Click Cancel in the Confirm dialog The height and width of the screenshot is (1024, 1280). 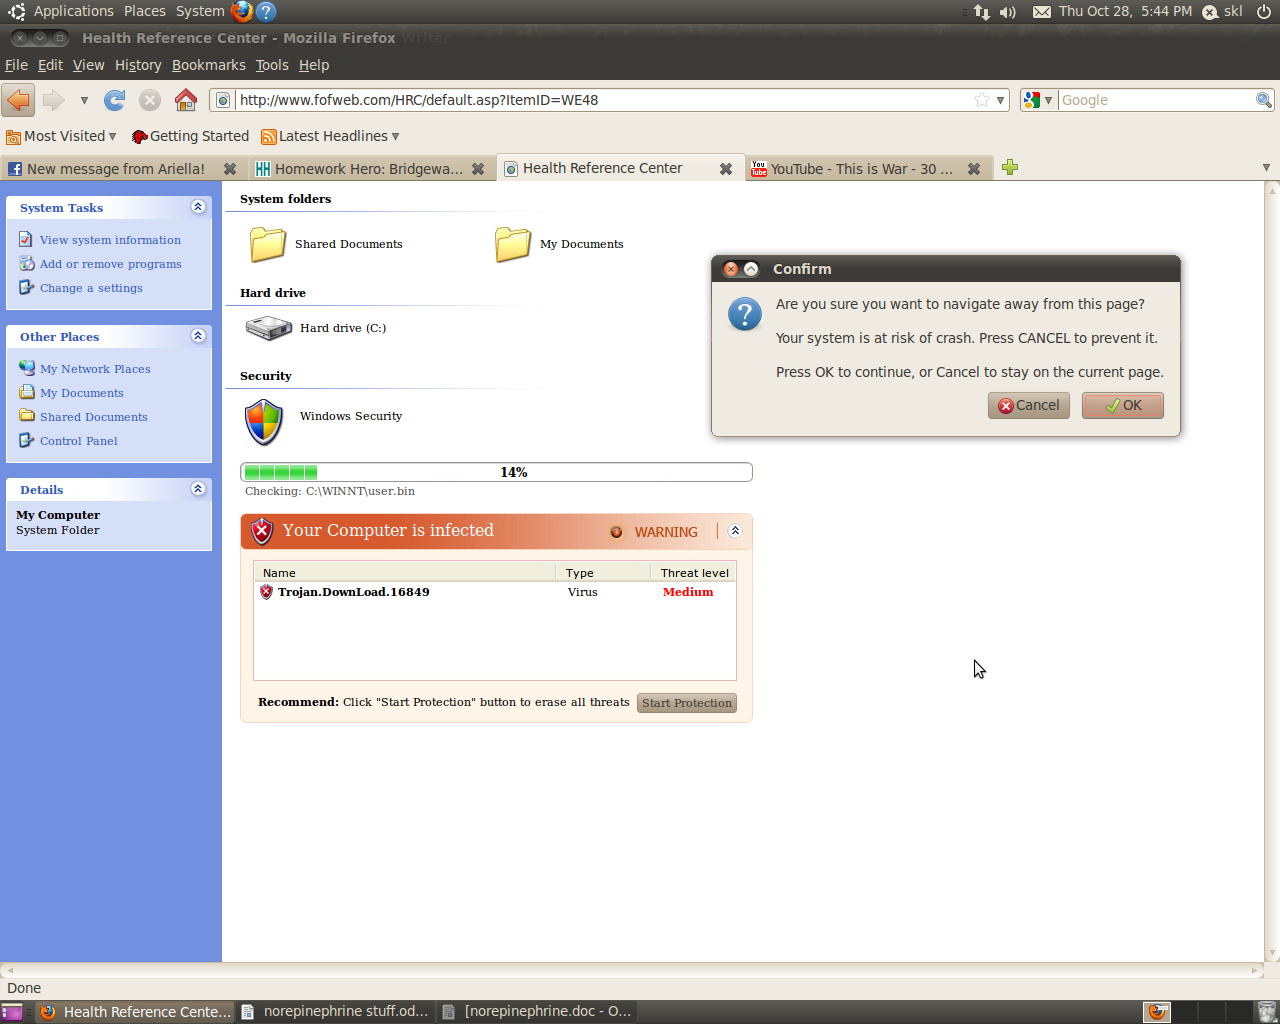[x=1029, y=405]
